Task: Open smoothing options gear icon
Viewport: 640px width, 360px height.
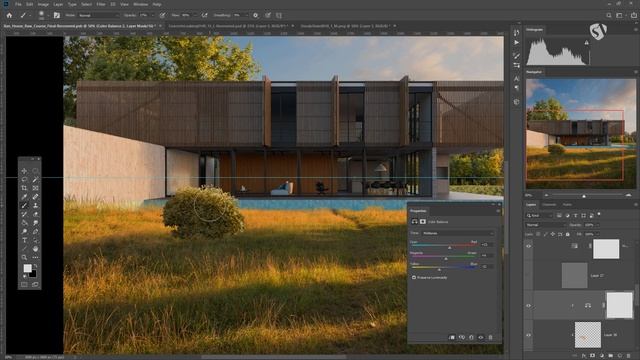Action: click(256, 15)
